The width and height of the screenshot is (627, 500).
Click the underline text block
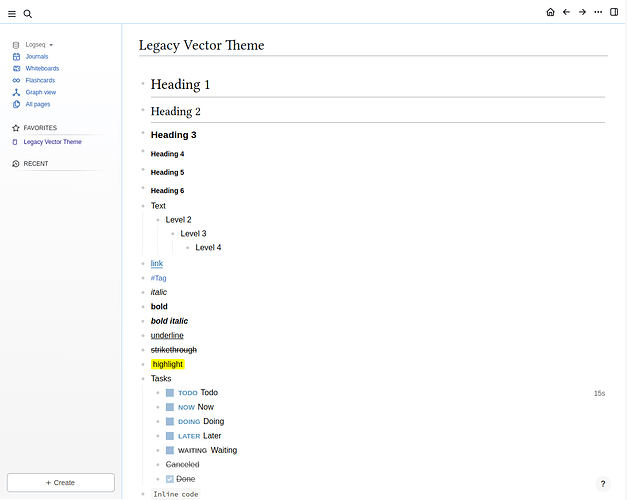167,336
